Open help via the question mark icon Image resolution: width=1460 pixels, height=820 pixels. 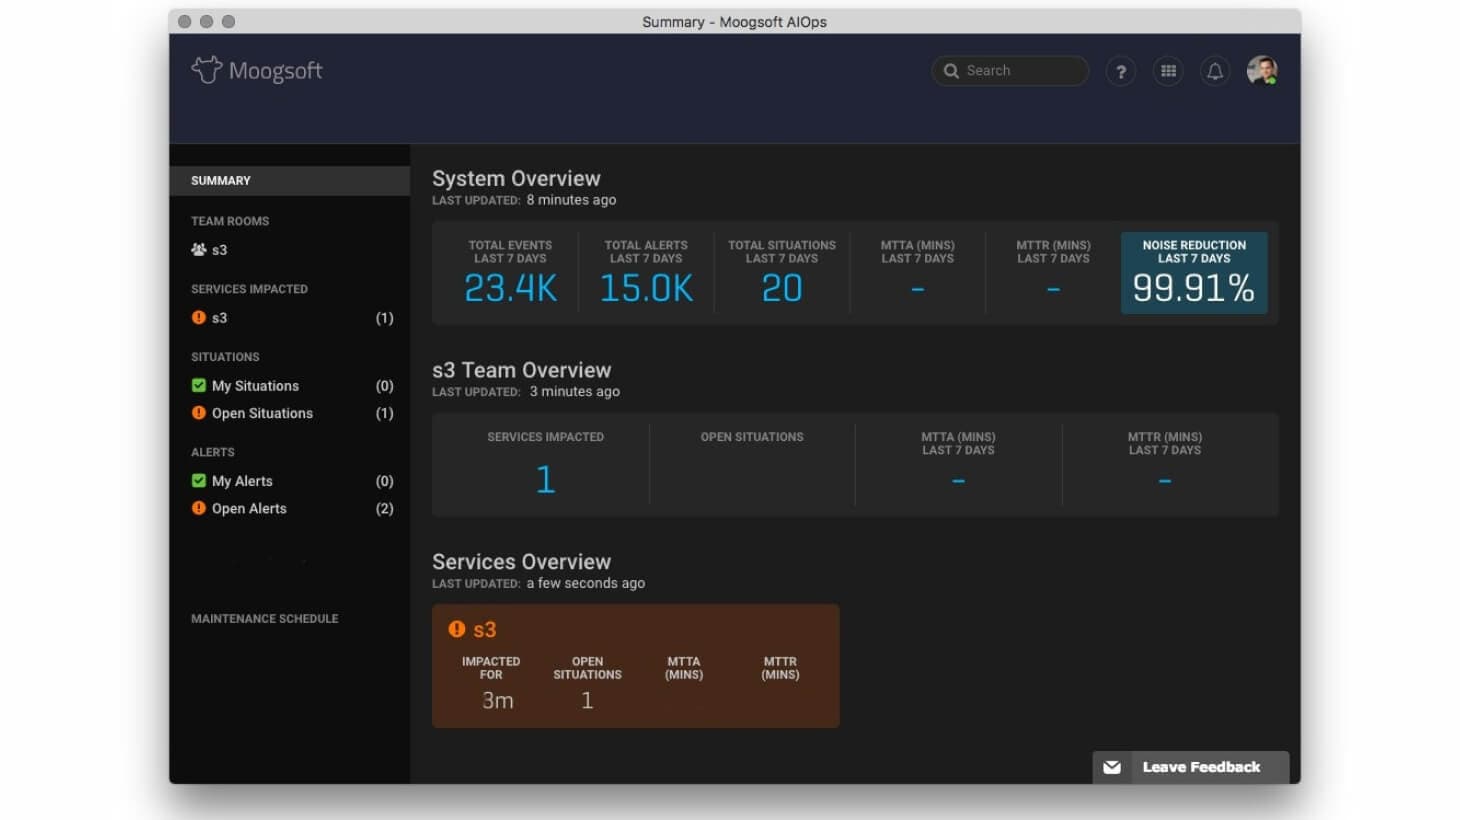(1121, 71)
